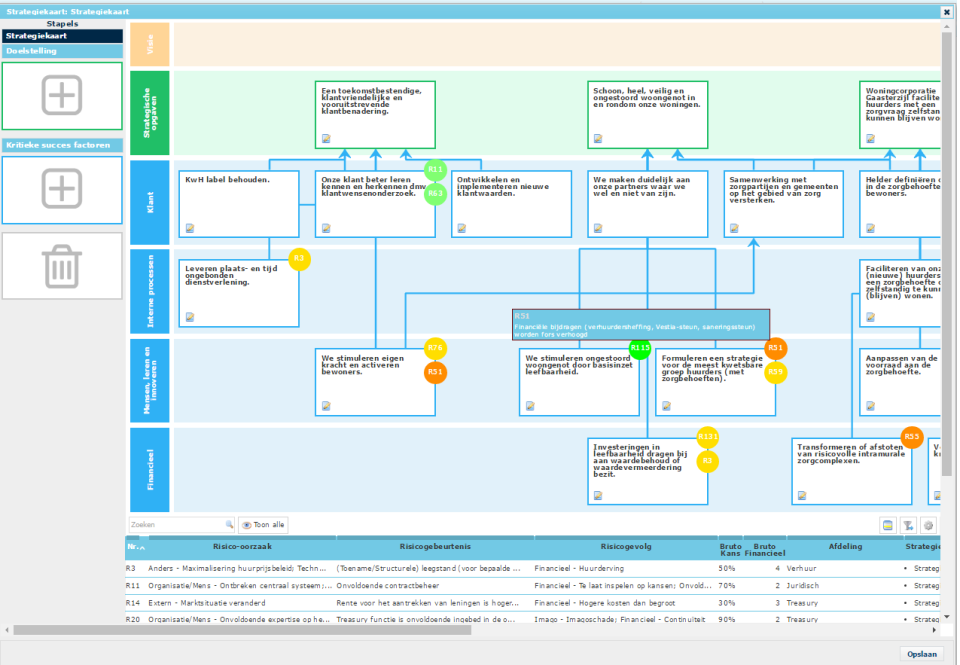Image resolution: width=960 pixels, height=665 pixels.
Task: Open the Doelstelling section in the sidebar
Action: point(61,50)
